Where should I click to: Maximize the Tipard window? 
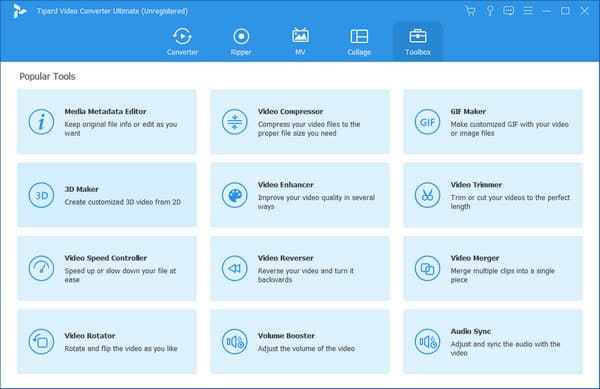point(565,11)
